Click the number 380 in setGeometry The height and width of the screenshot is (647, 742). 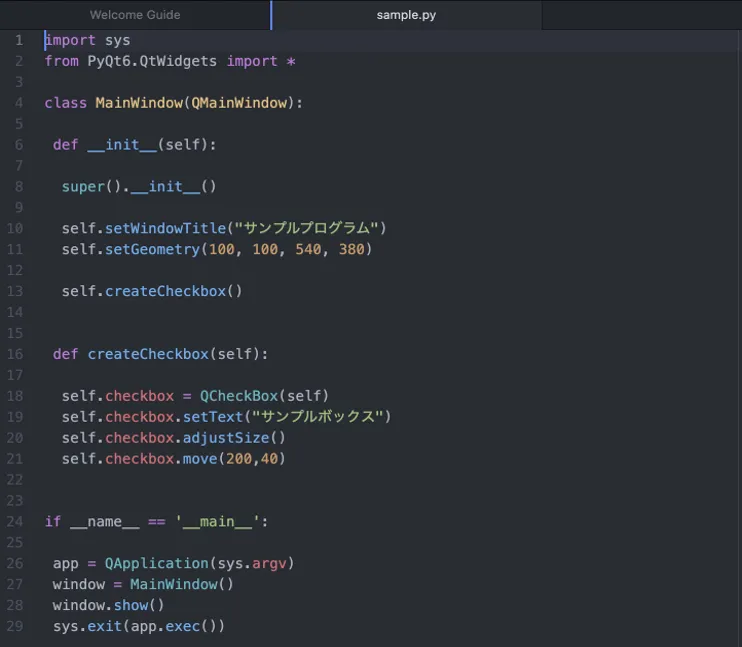[x=352, y=249]
